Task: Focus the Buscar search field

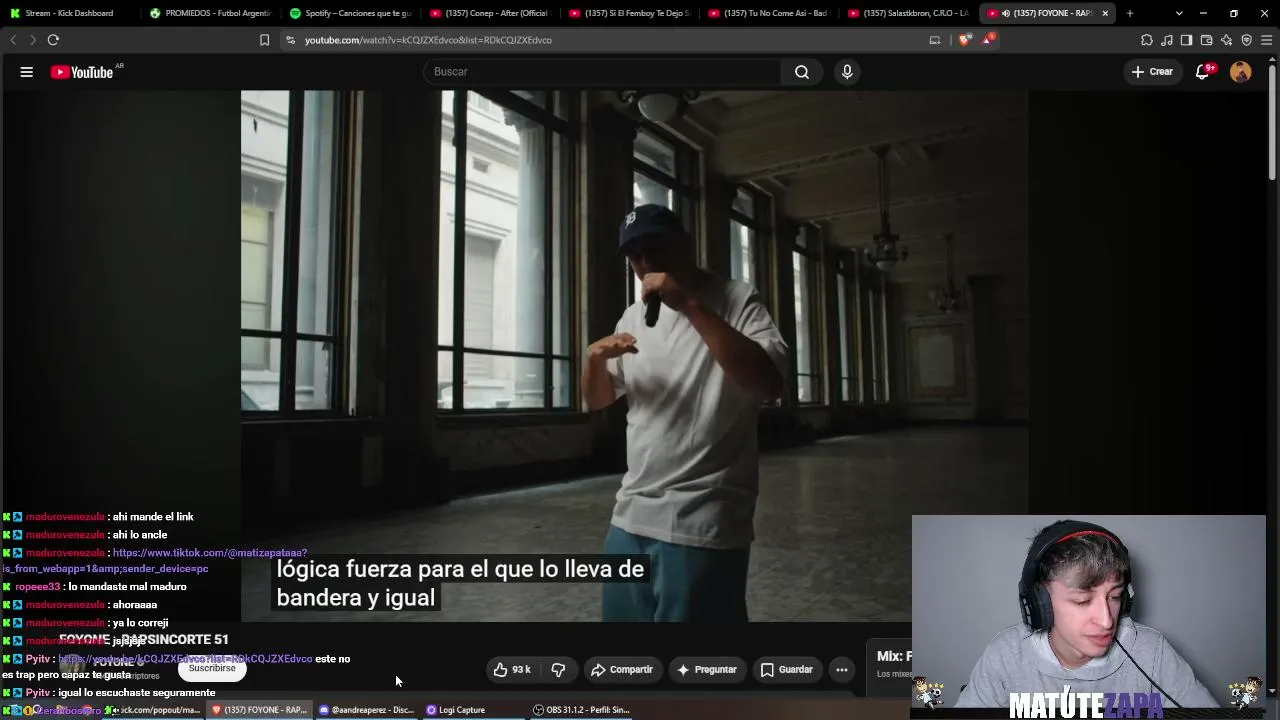Action: (x=603, y=72)
